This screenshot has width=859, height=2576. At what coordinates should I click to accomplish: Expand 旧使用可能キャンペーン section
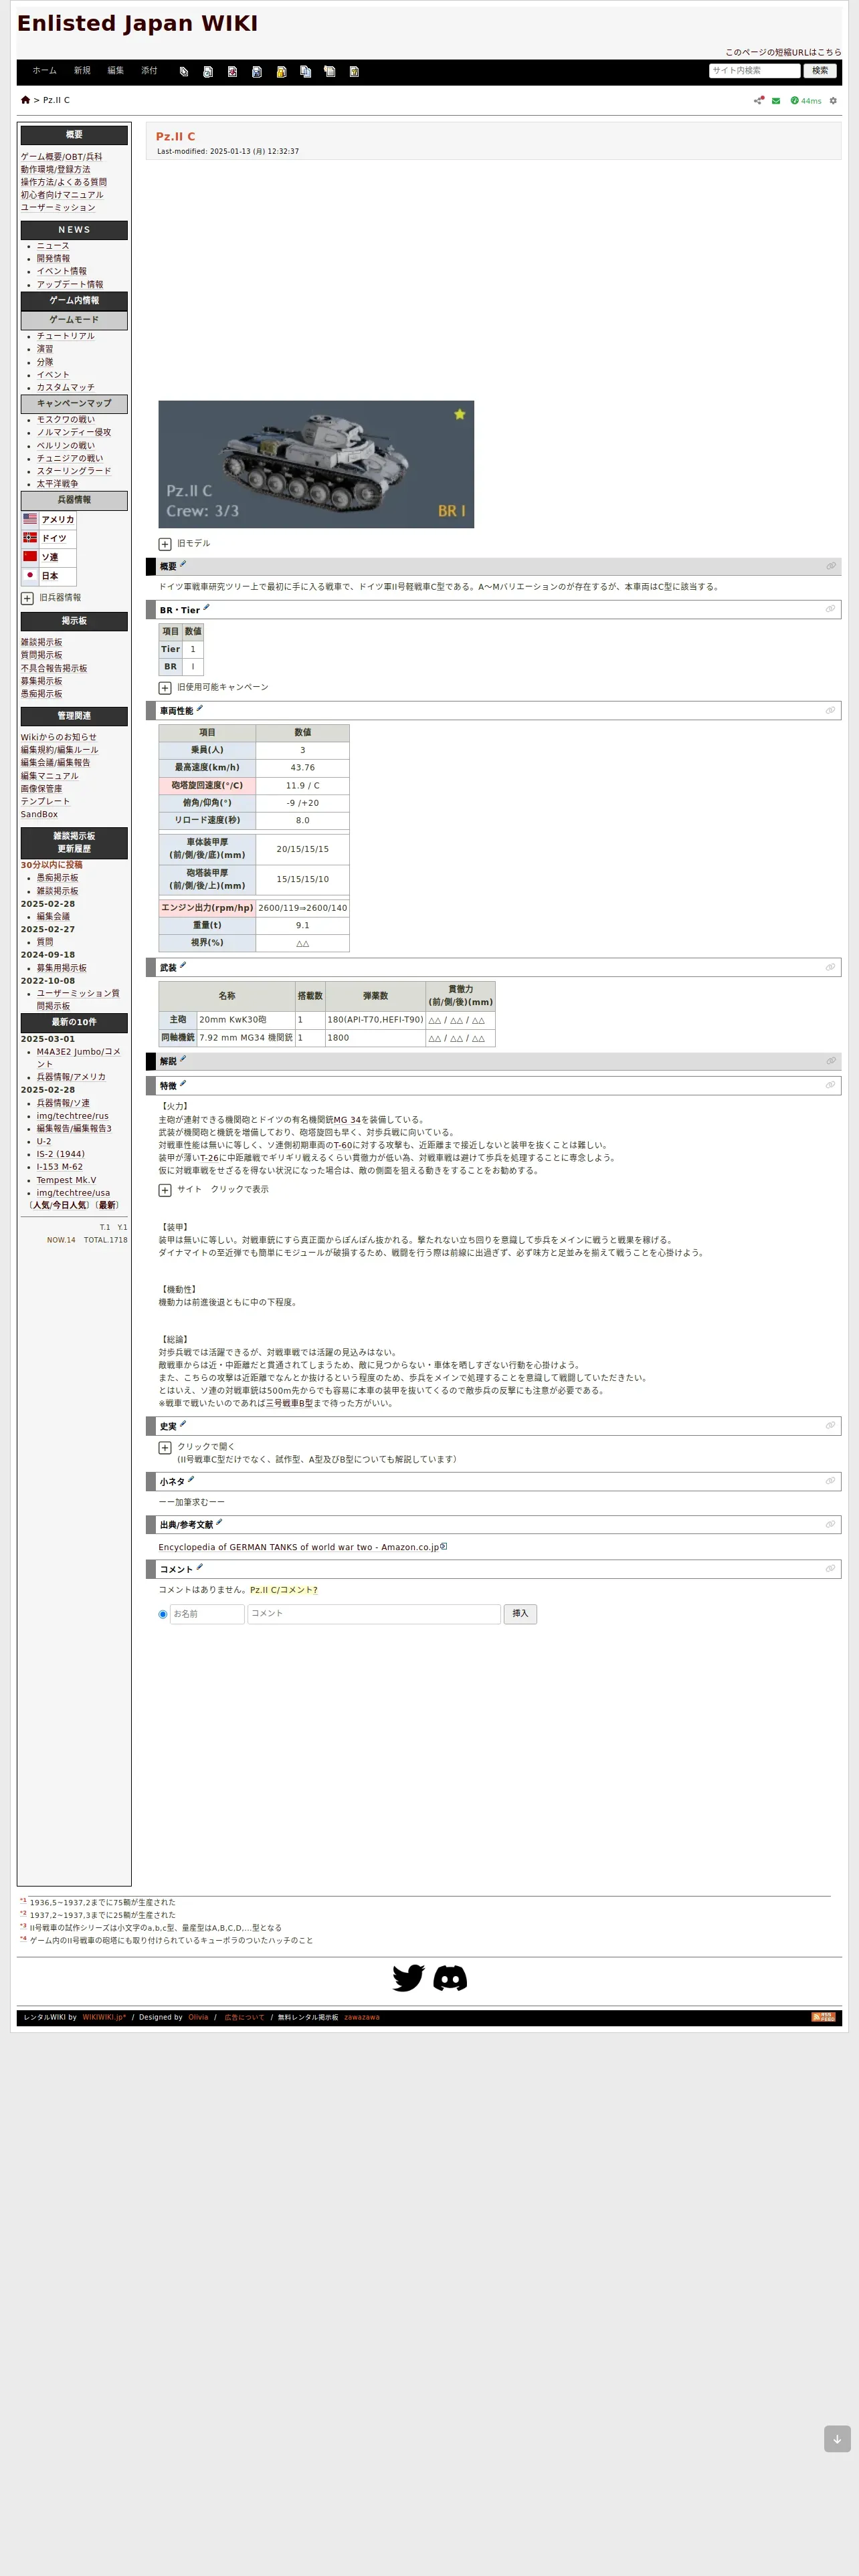pos(165,688)
